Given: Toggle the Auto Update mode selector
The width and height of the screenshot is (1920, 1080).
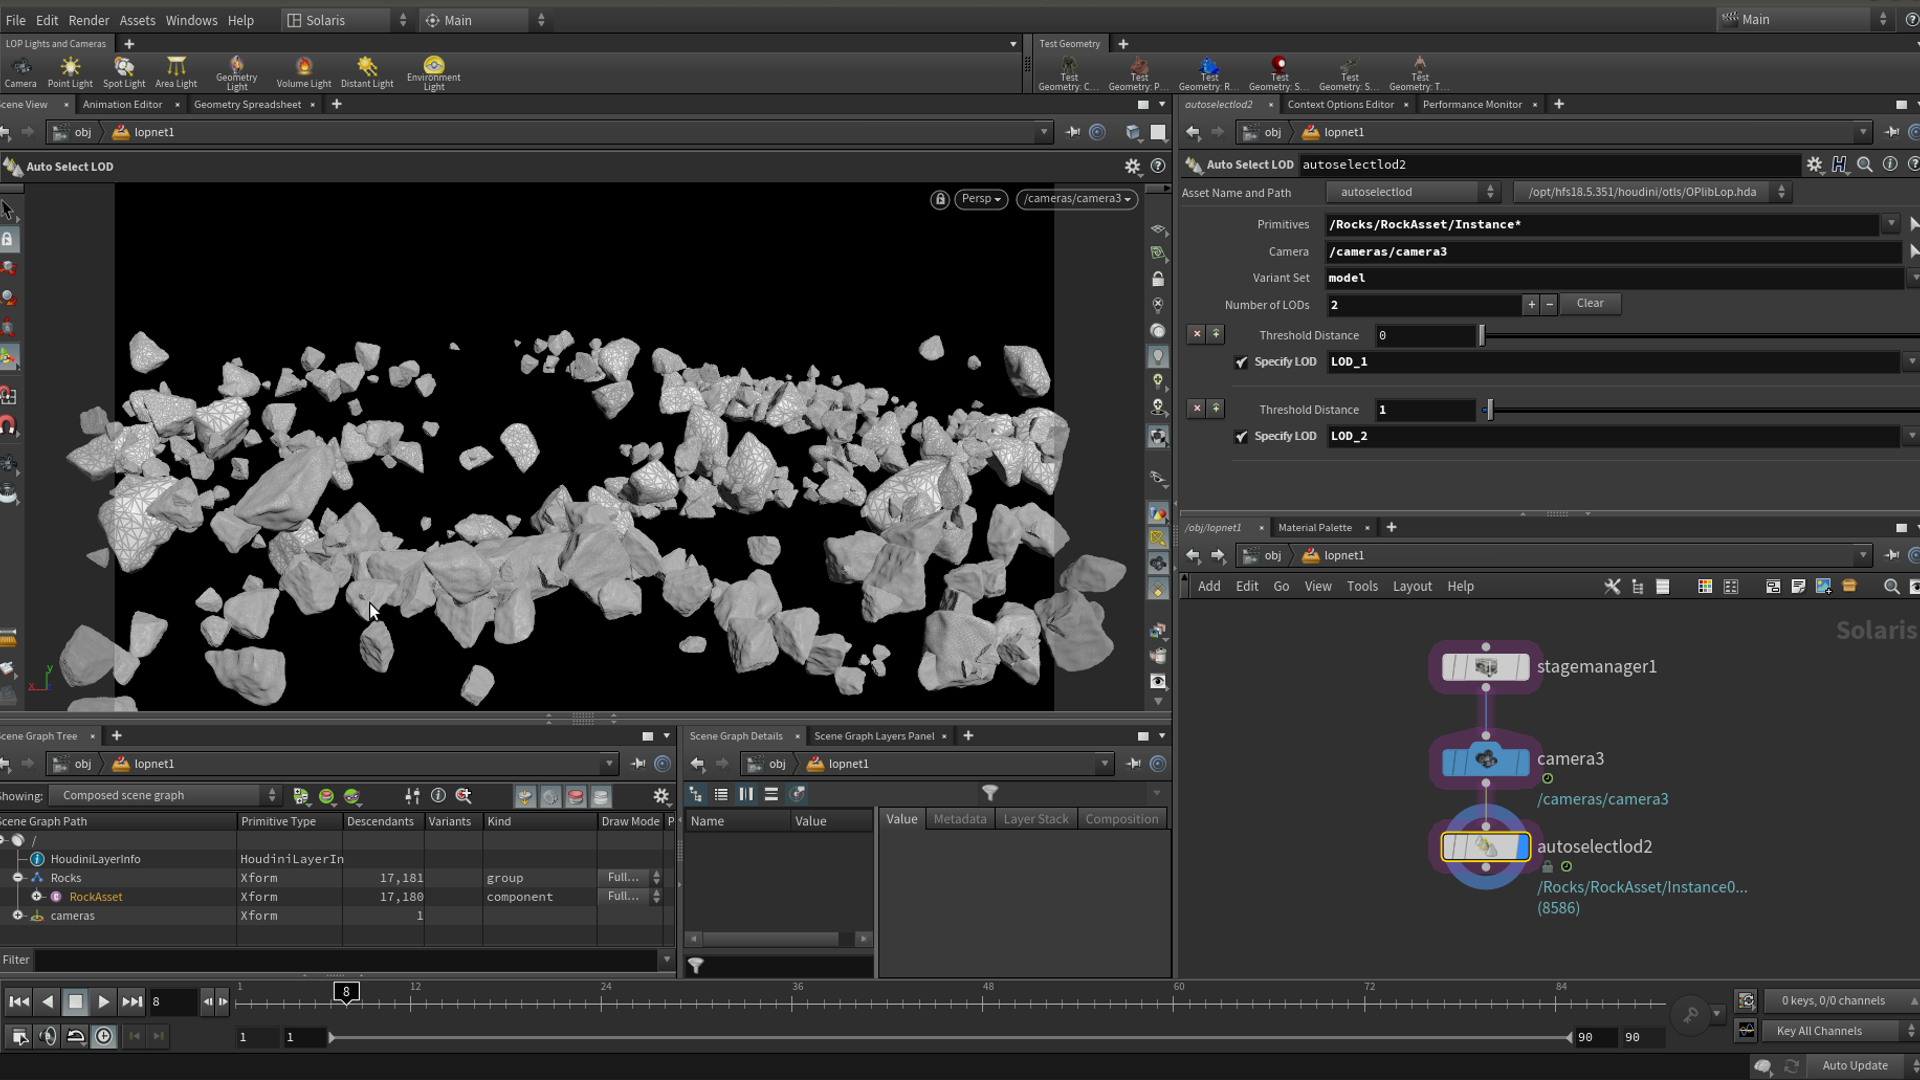Looking at the screenshot, I should tap(1864, 1066).
